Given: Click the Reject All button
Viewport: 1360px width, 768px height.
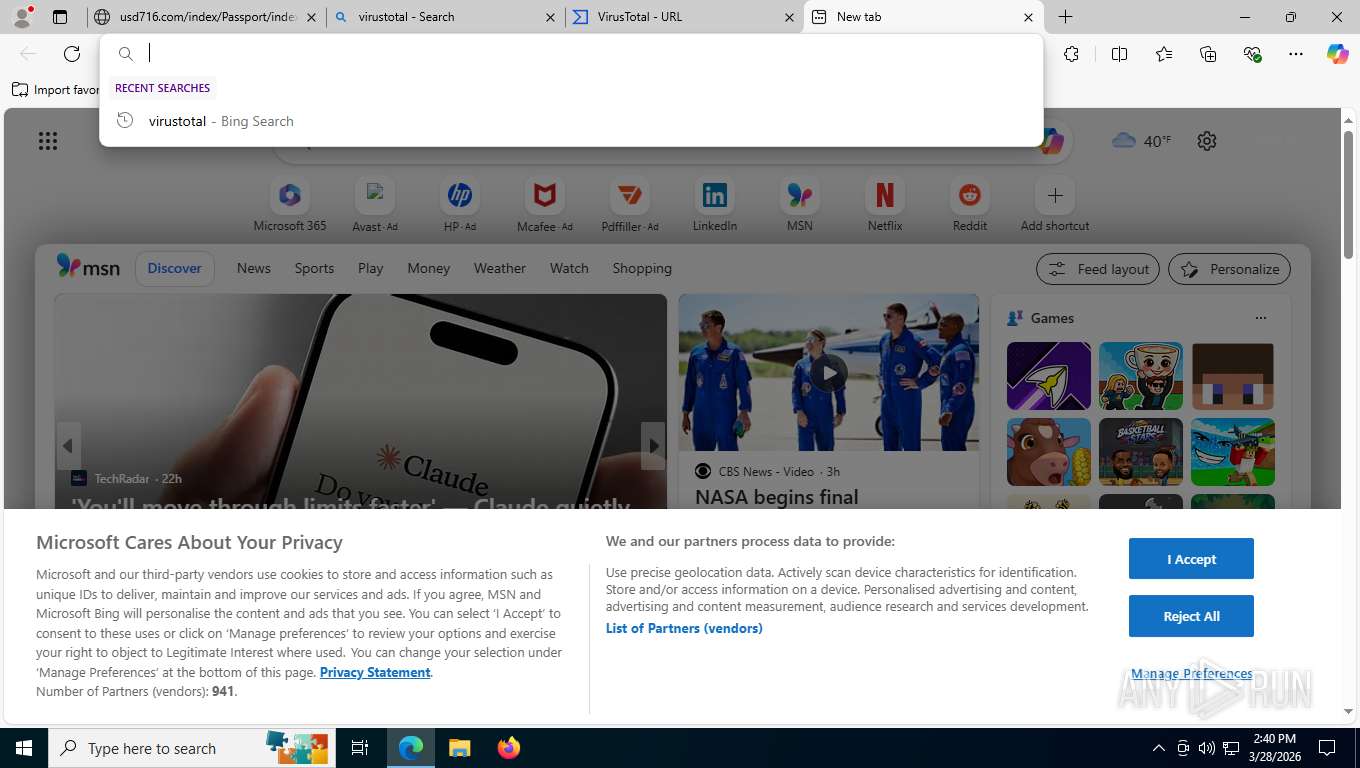Looking at the screenshot, I should point(1191,616).
